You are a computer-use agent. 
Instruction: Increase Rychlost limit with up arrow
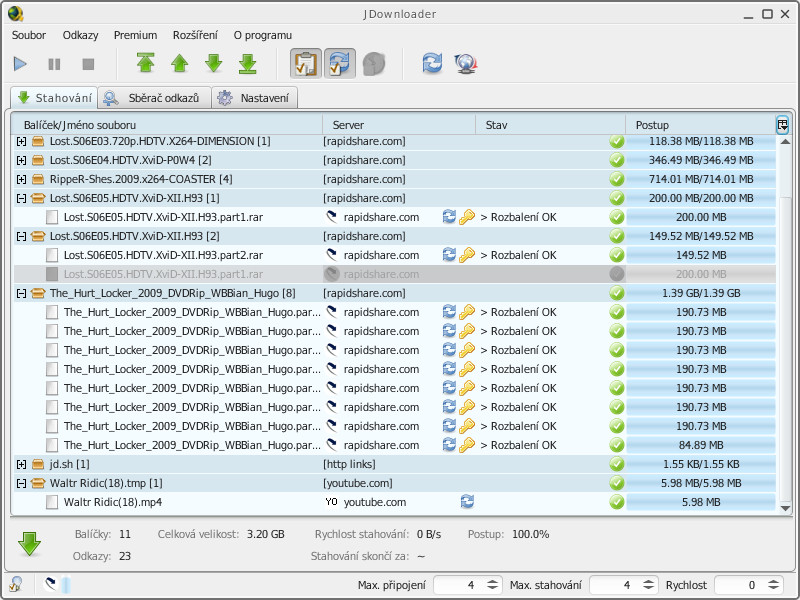coord(773,581)
